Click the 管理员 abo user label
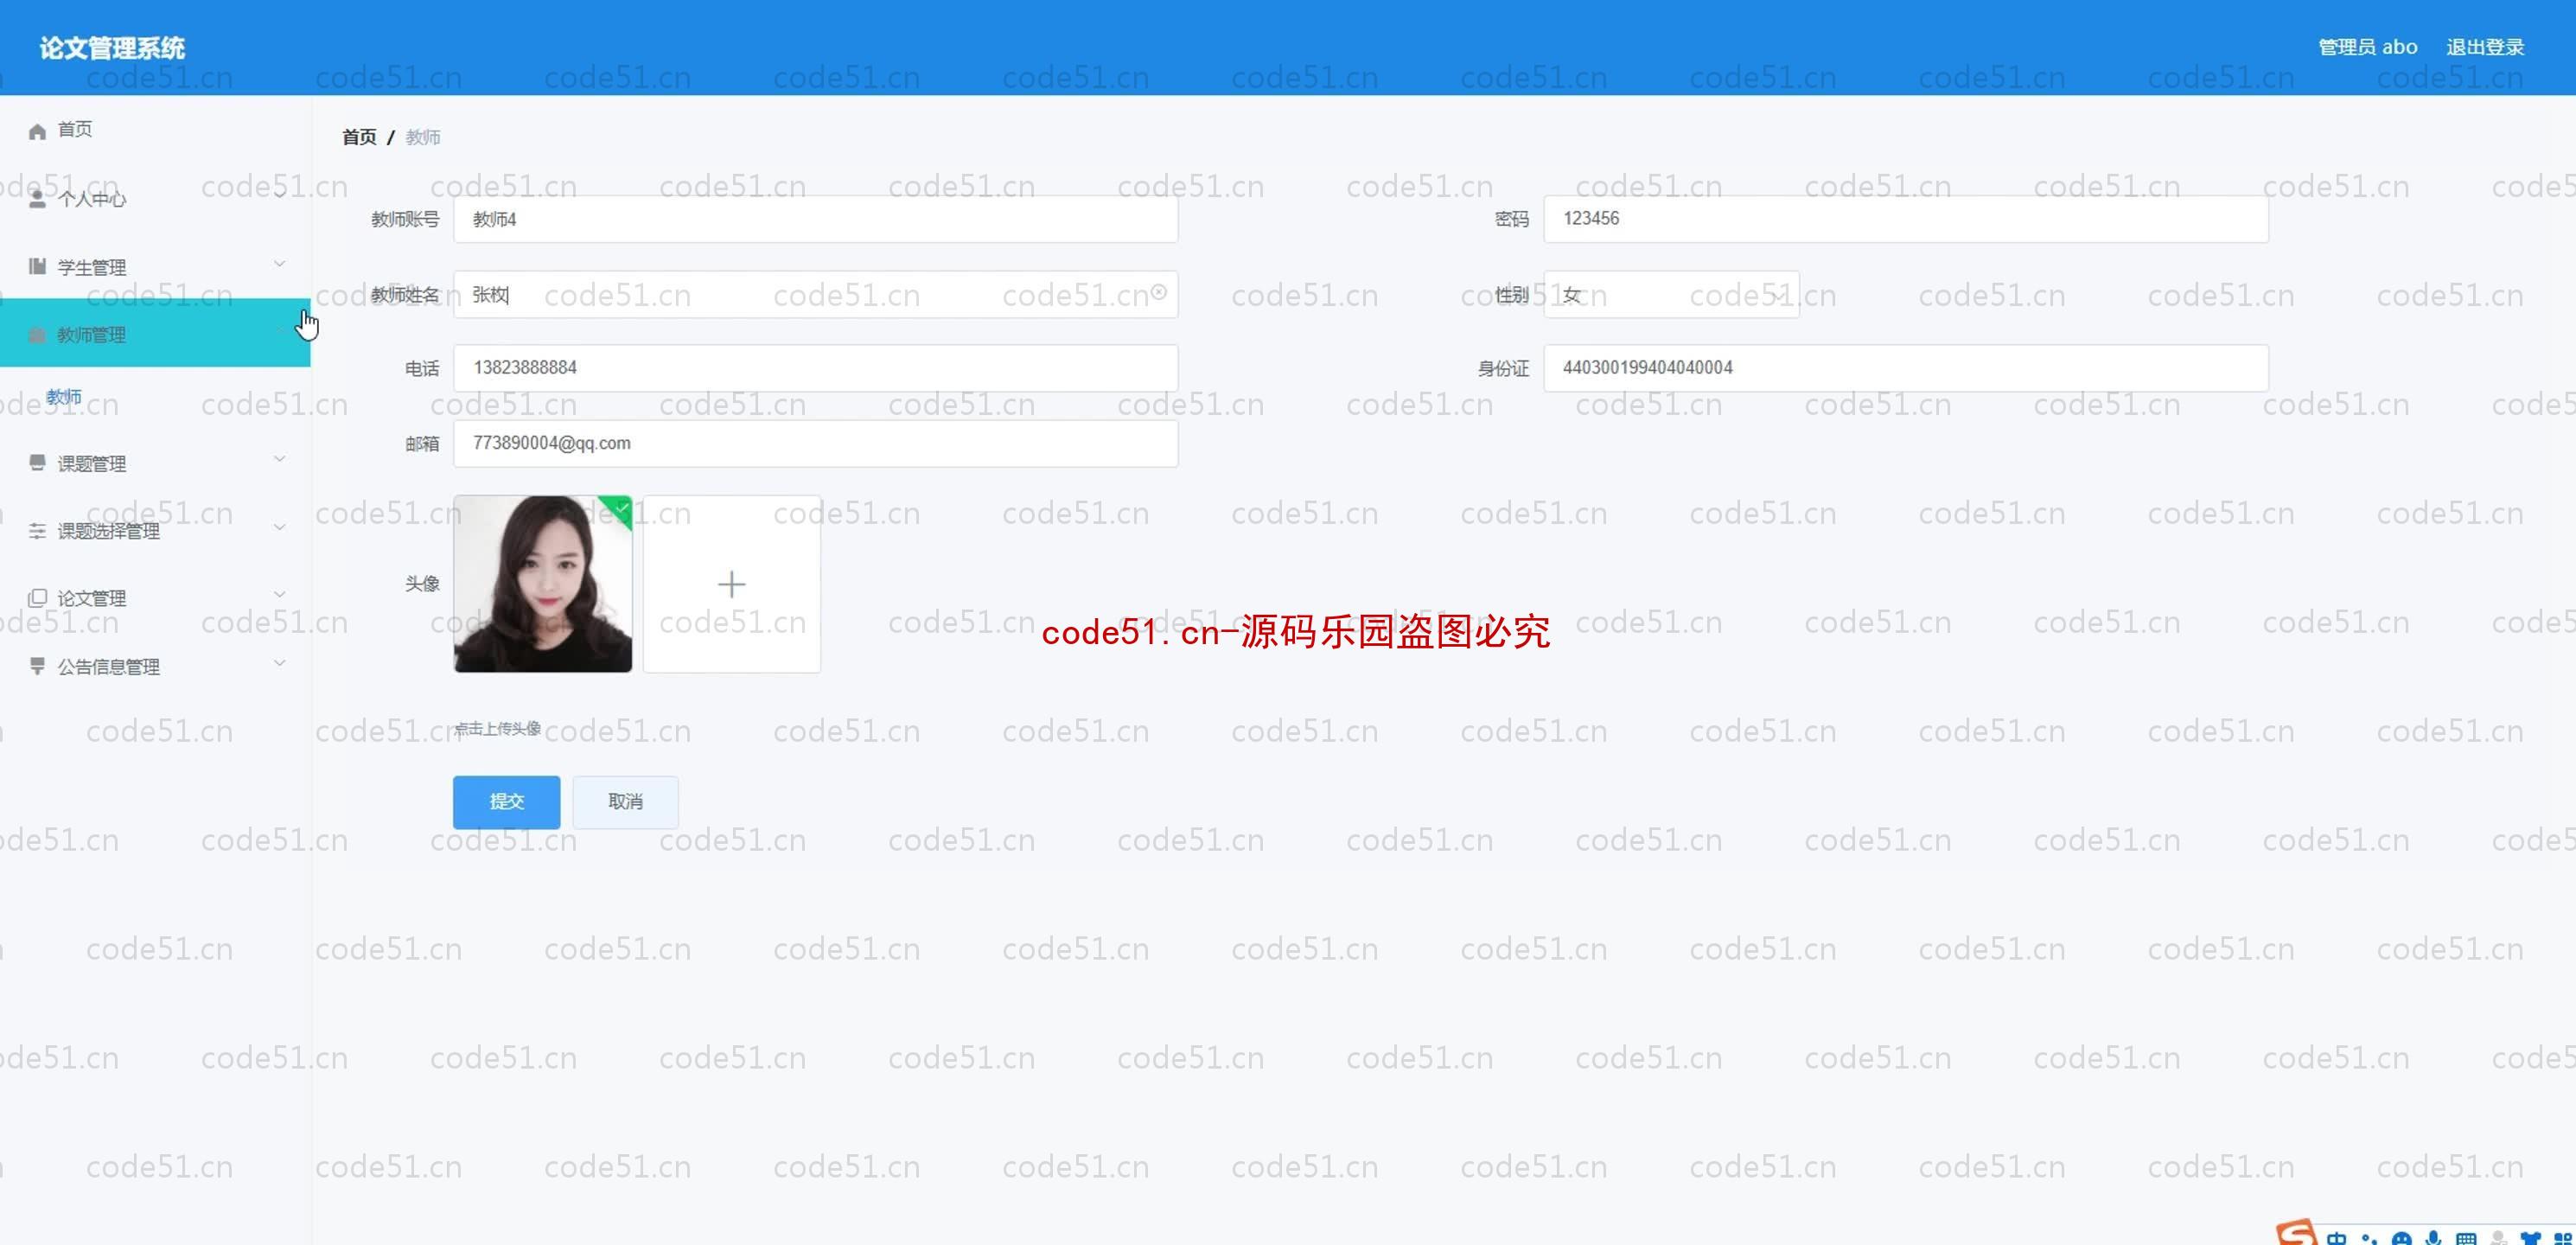This screenshot has height=1245, width=2576. (x=2368, y=47)
